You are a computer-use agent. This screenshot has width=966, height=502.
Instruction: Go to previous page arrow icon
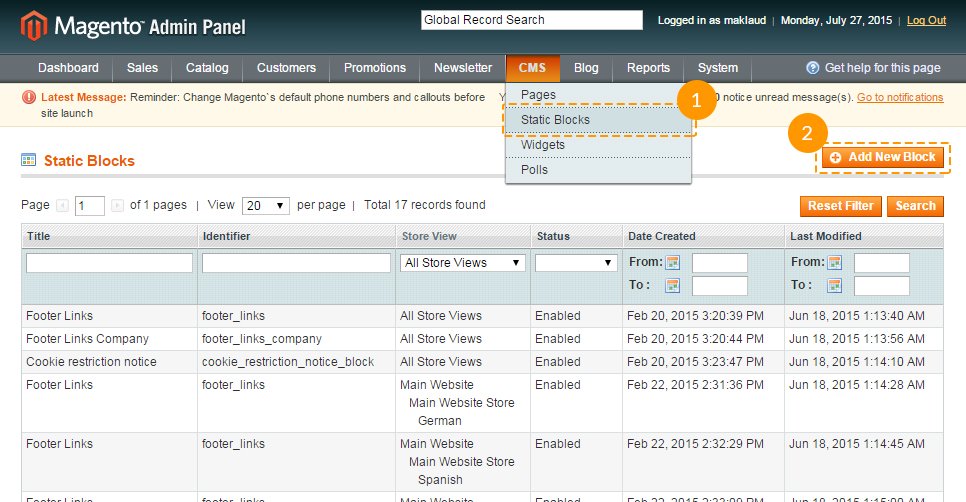(x=62, y=205)
